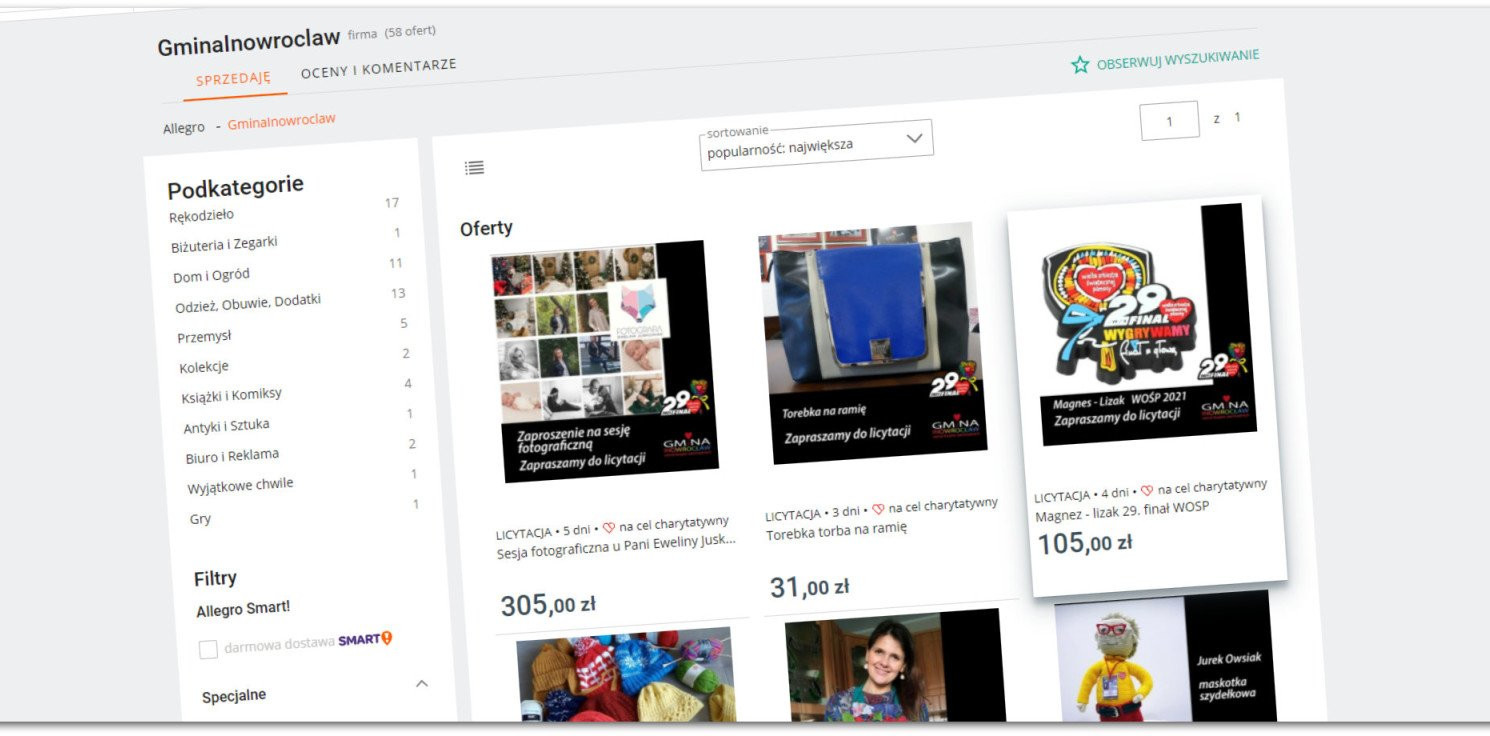Click Obserwuj wyszukiwanie link
1490x736 pixels.
point(1177,59)
